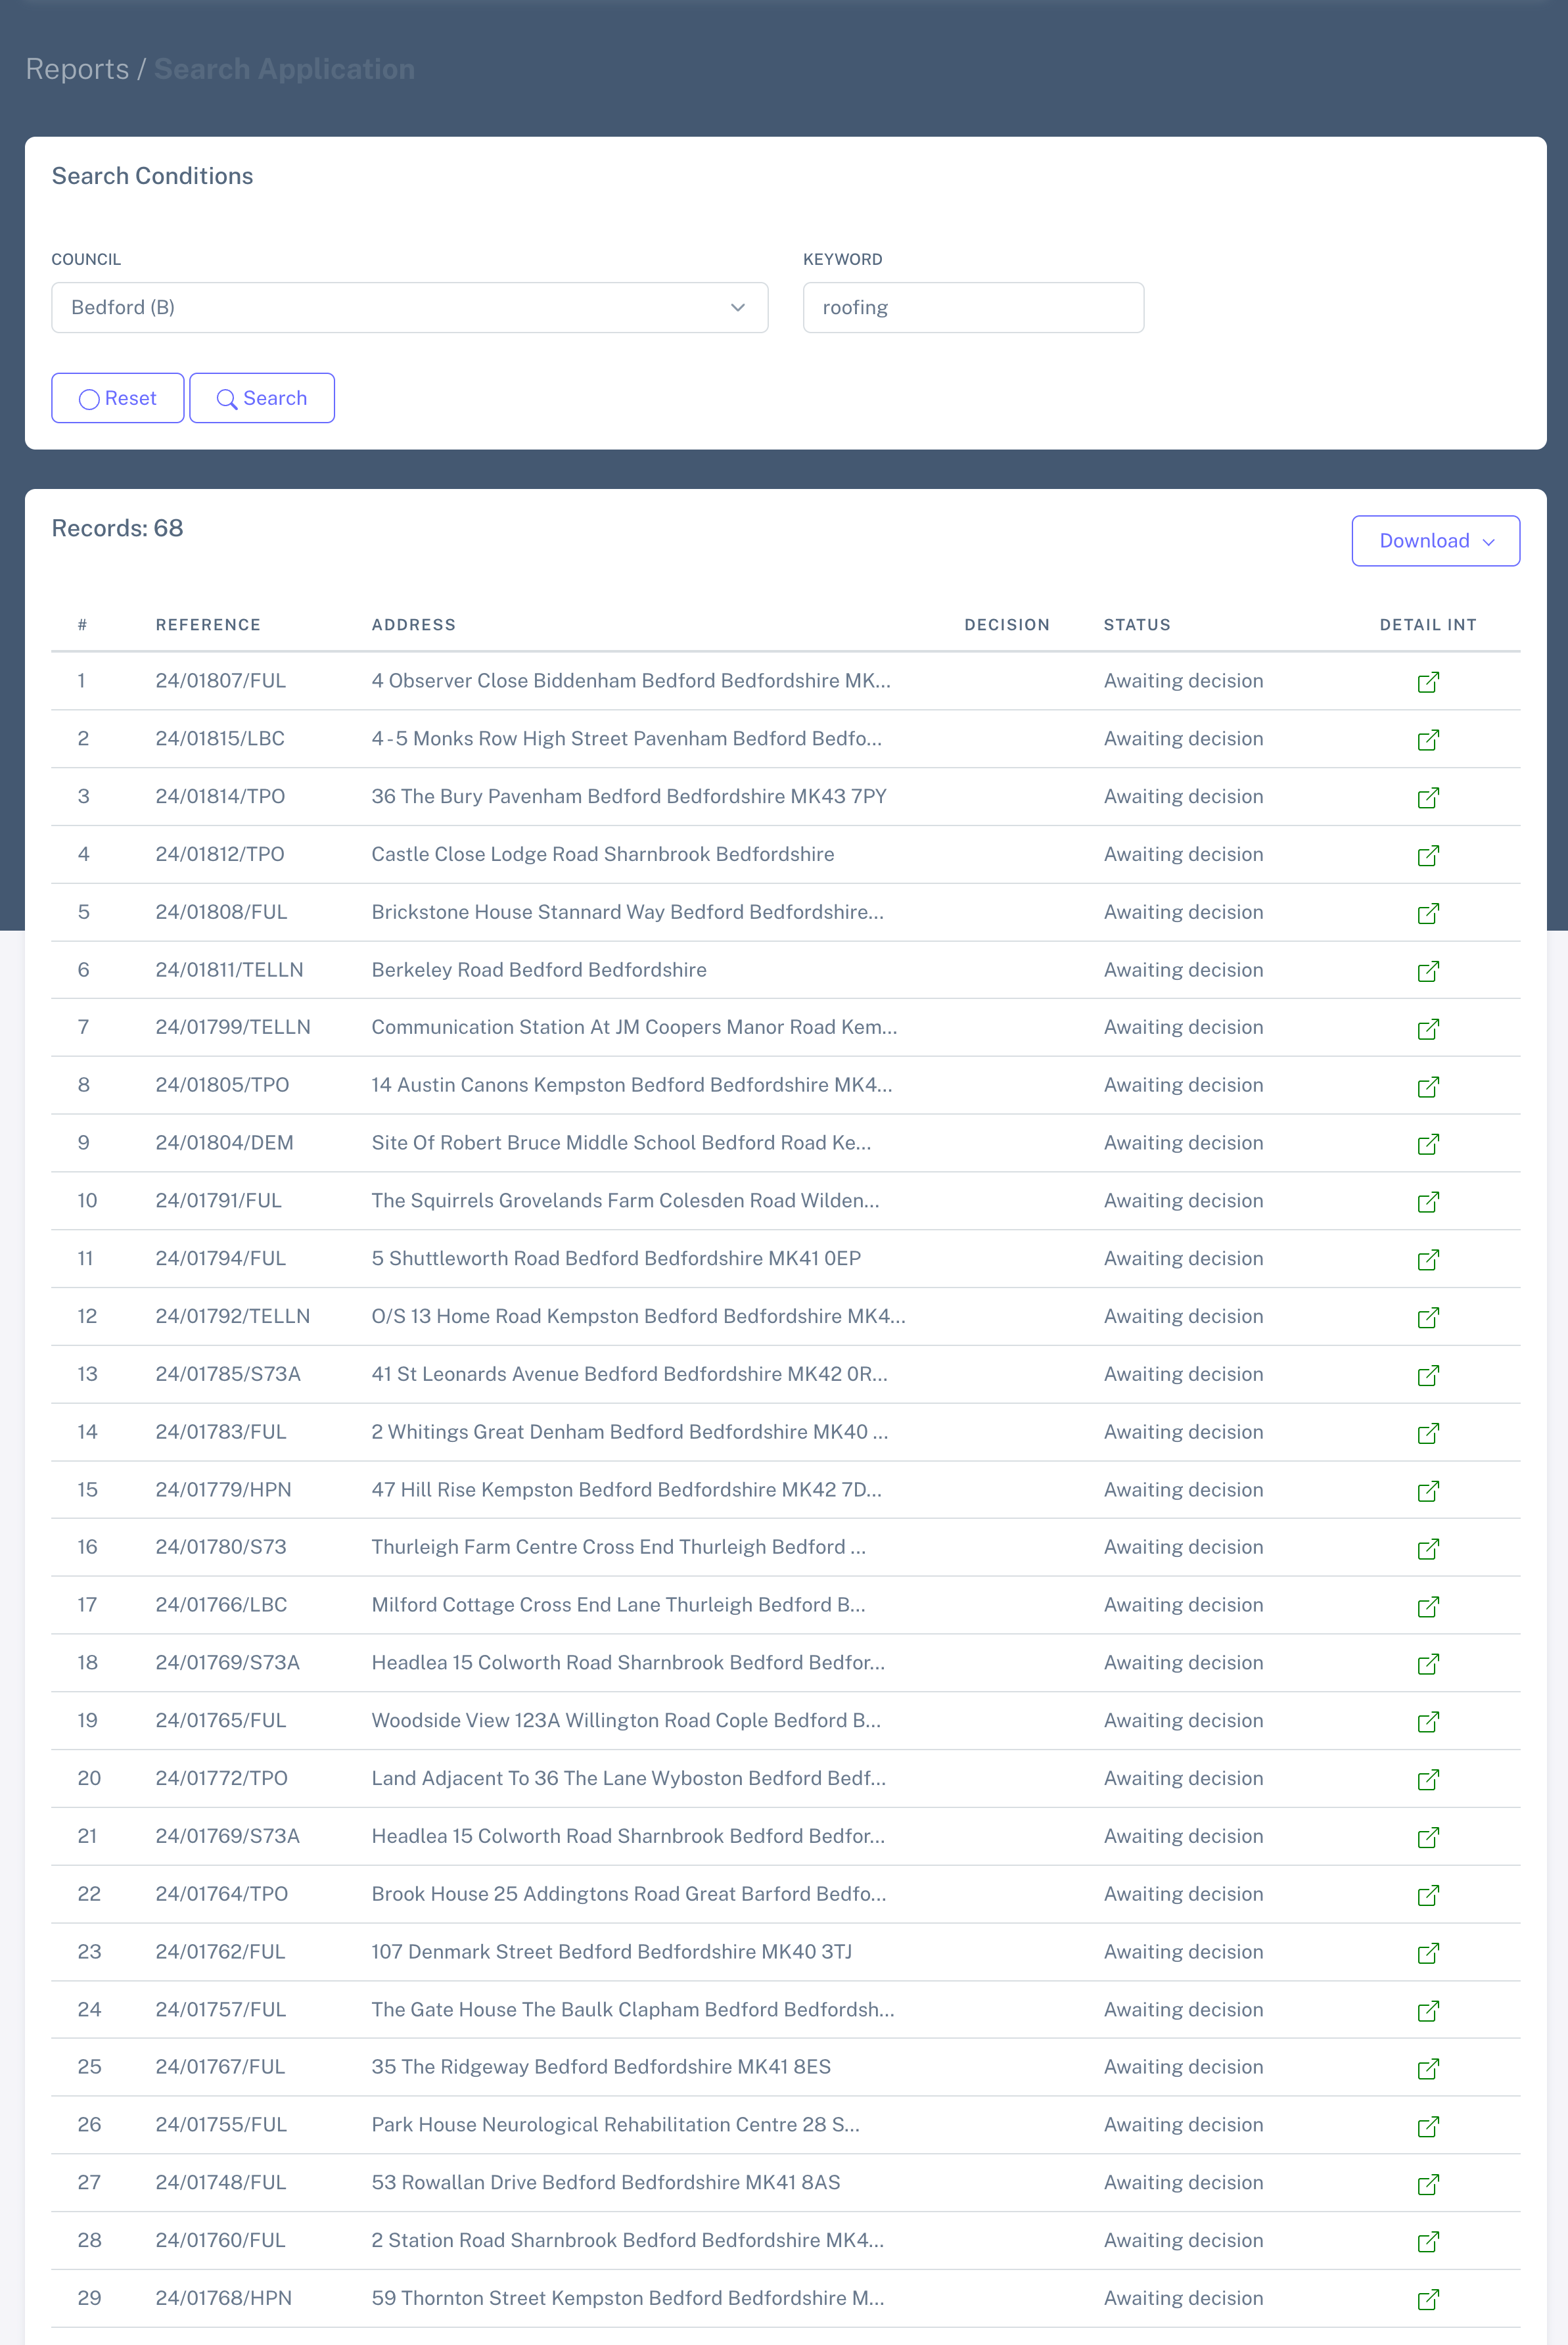Click the Council dropdown chevron arrow
Image resolution: width=1568 pixels, height=2345 pixels.
click(x=737, y=307)
